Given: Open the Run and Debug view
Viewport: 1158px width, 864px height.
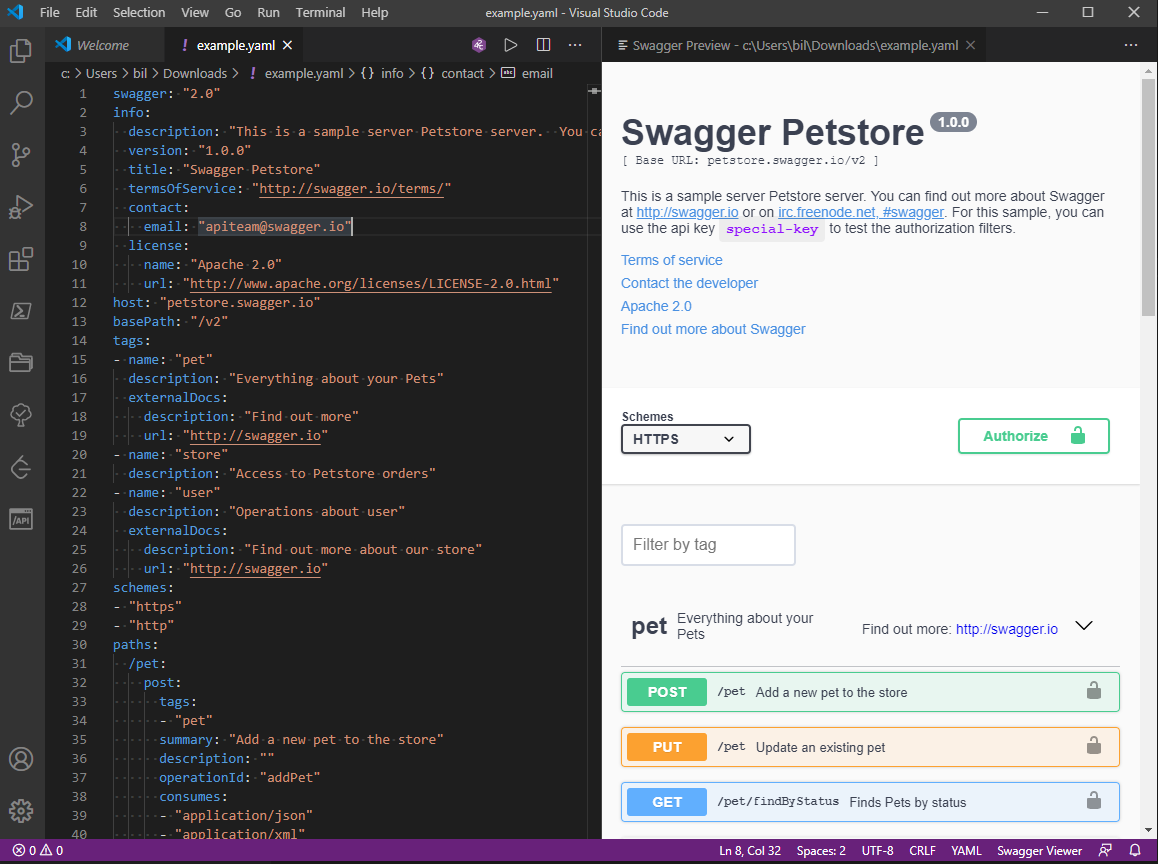Looking at the screenshot, I should (21, 207).
